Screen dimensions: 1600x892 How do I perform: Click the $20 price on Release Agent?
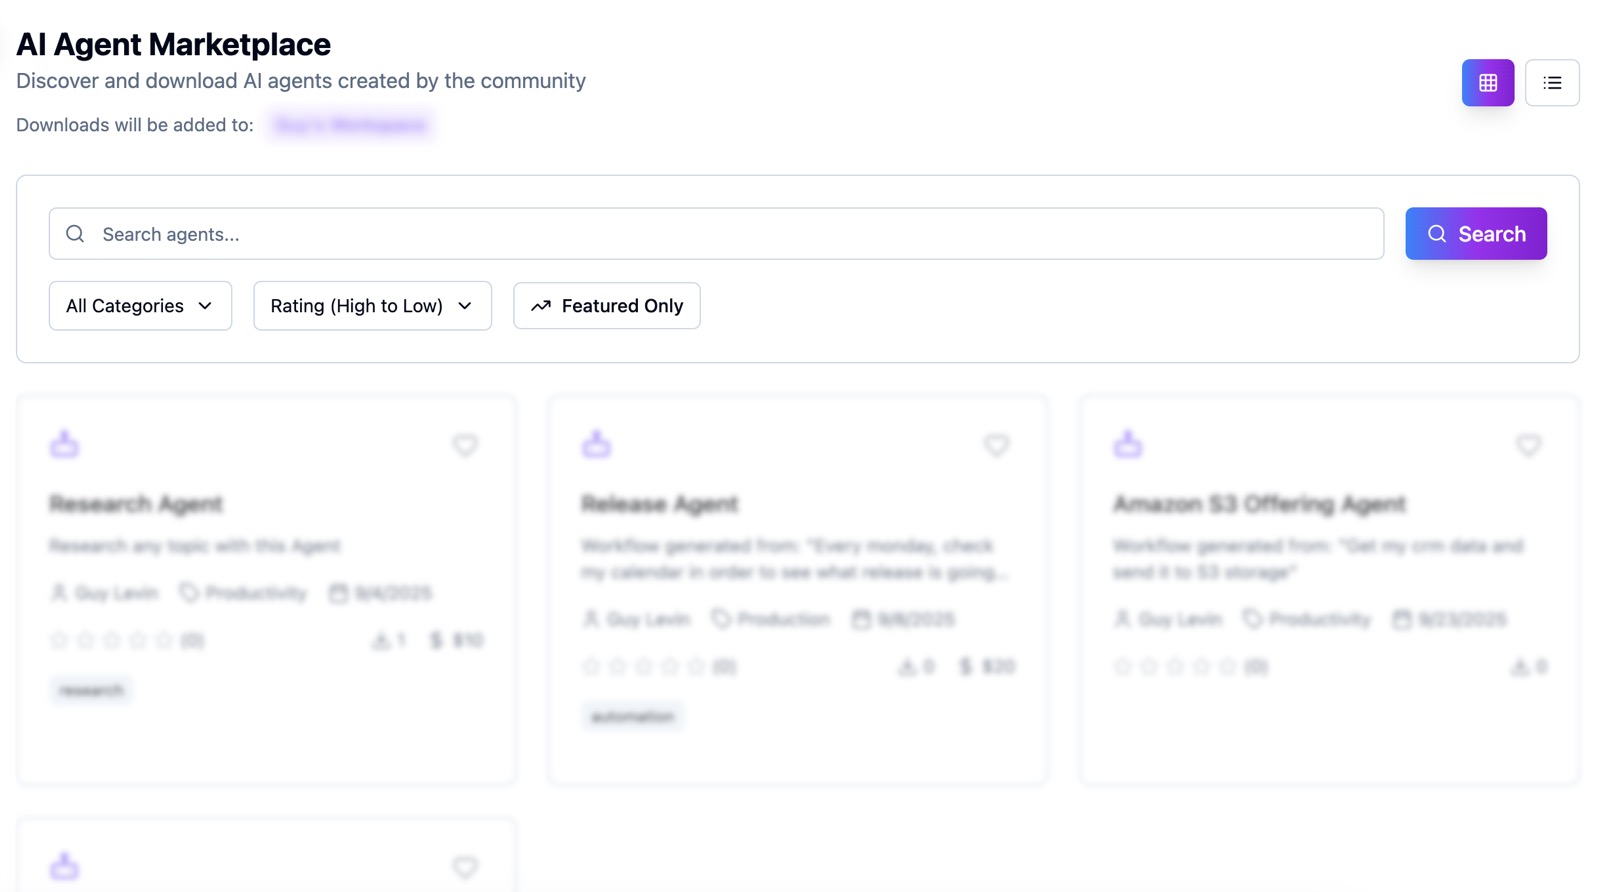[x=987, y=666]
